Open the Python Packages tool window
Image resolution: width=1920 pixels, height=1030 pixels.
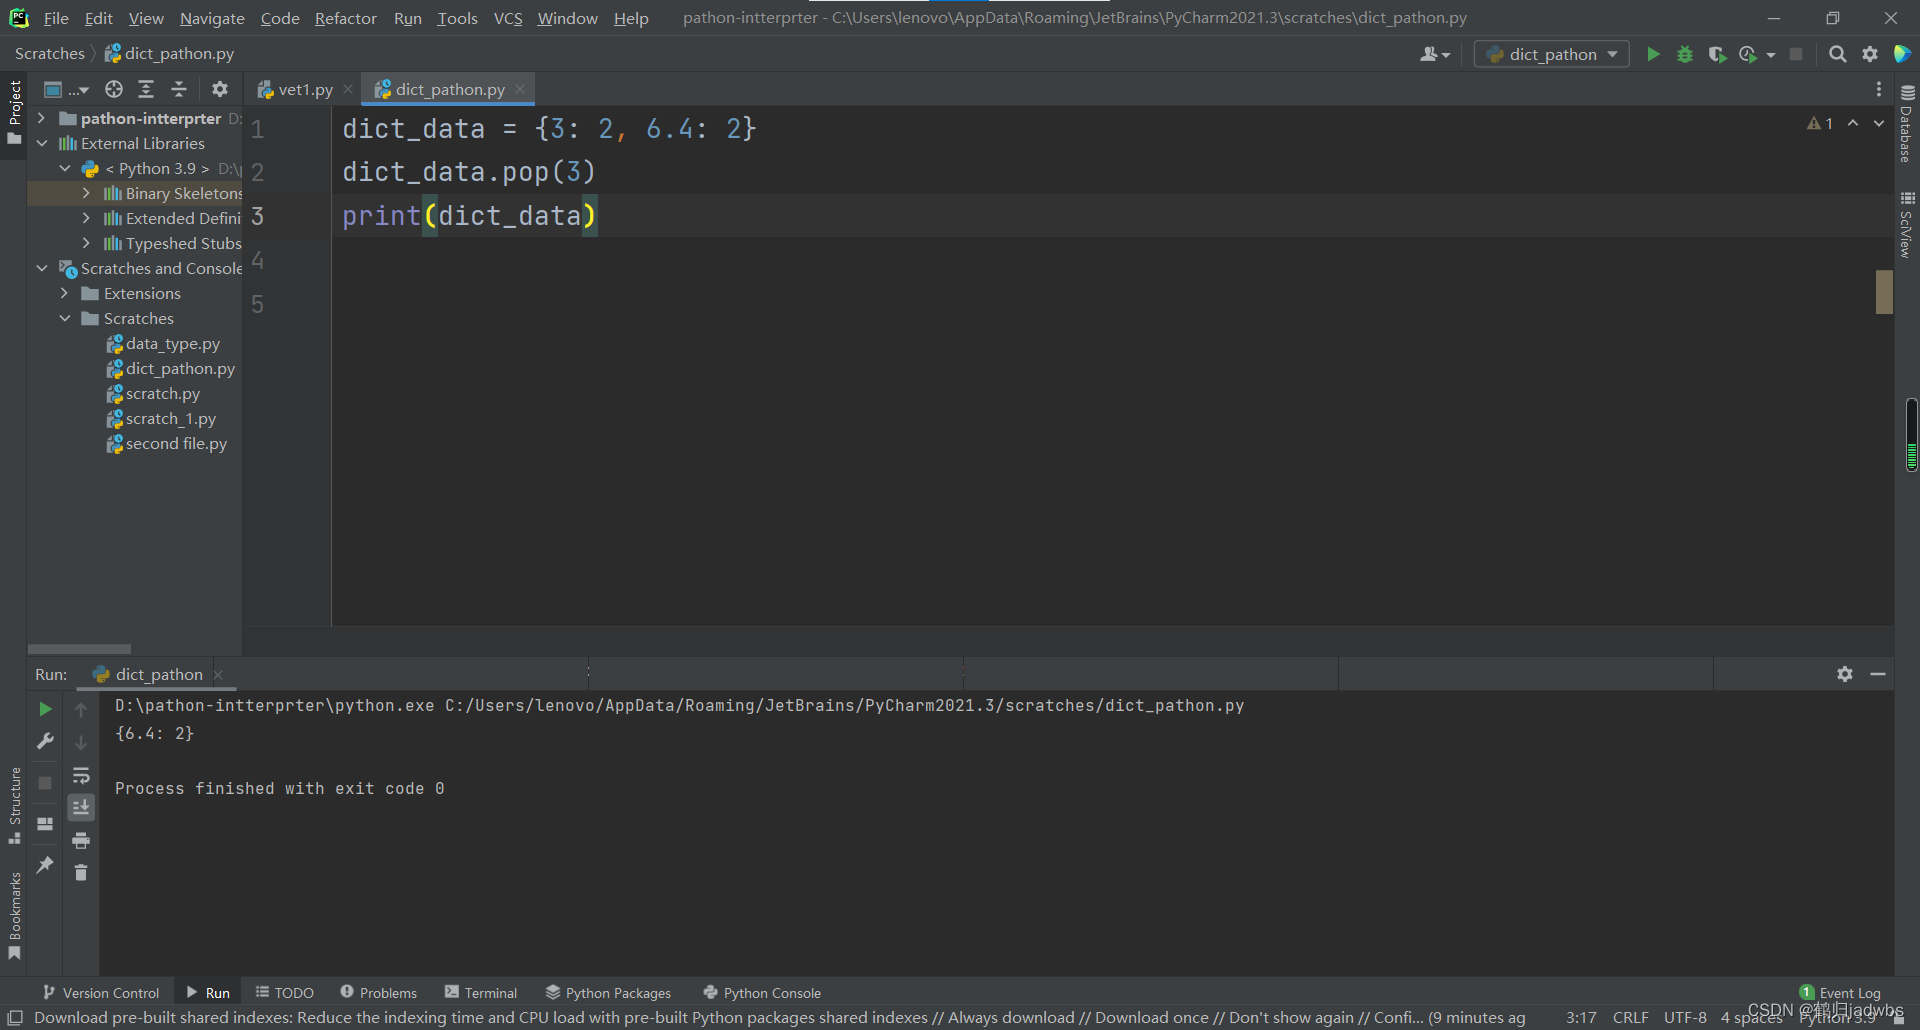[608, 992]
